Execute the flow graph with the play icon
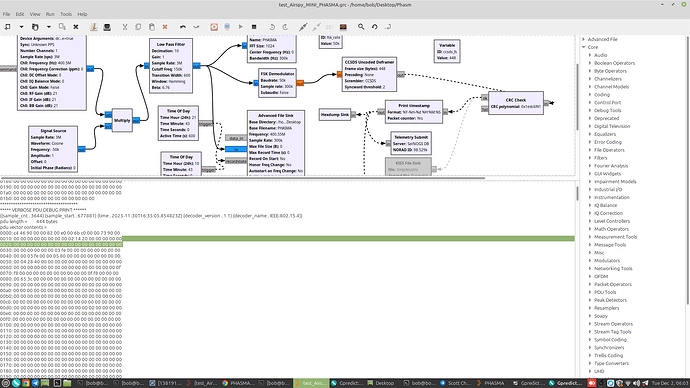Screen dimensions: 690x388 point(241,27)
